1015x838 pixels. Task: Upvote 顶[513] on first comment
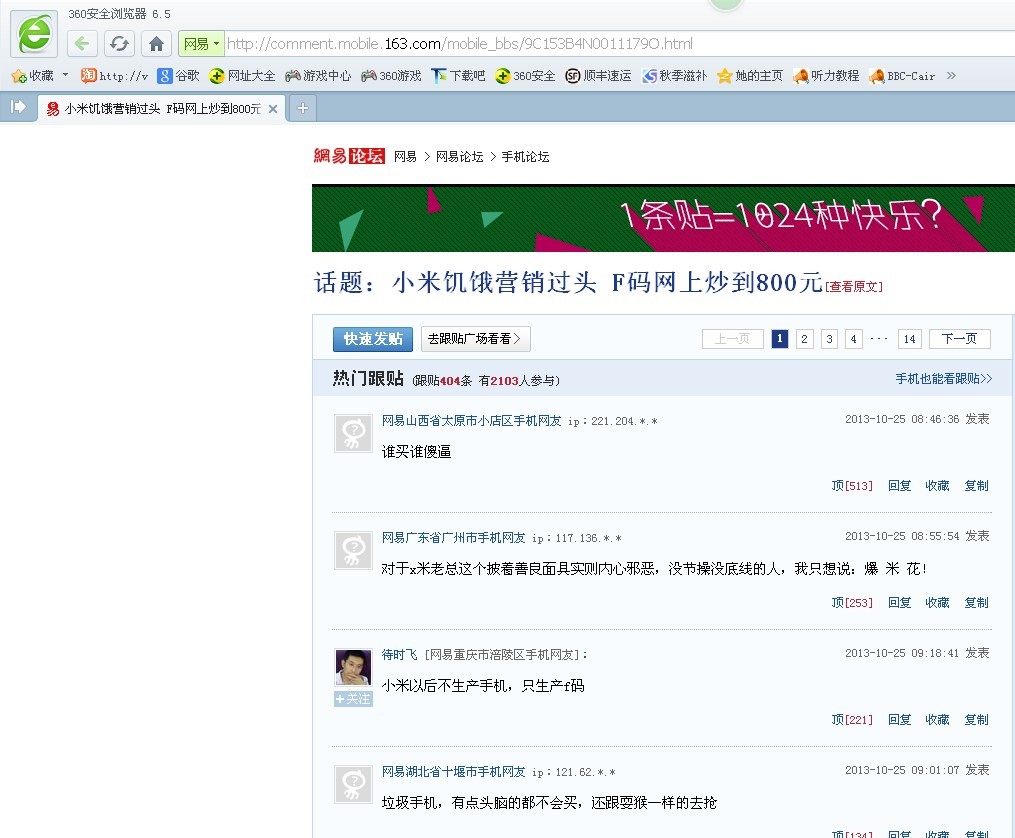tap(852, 485)
